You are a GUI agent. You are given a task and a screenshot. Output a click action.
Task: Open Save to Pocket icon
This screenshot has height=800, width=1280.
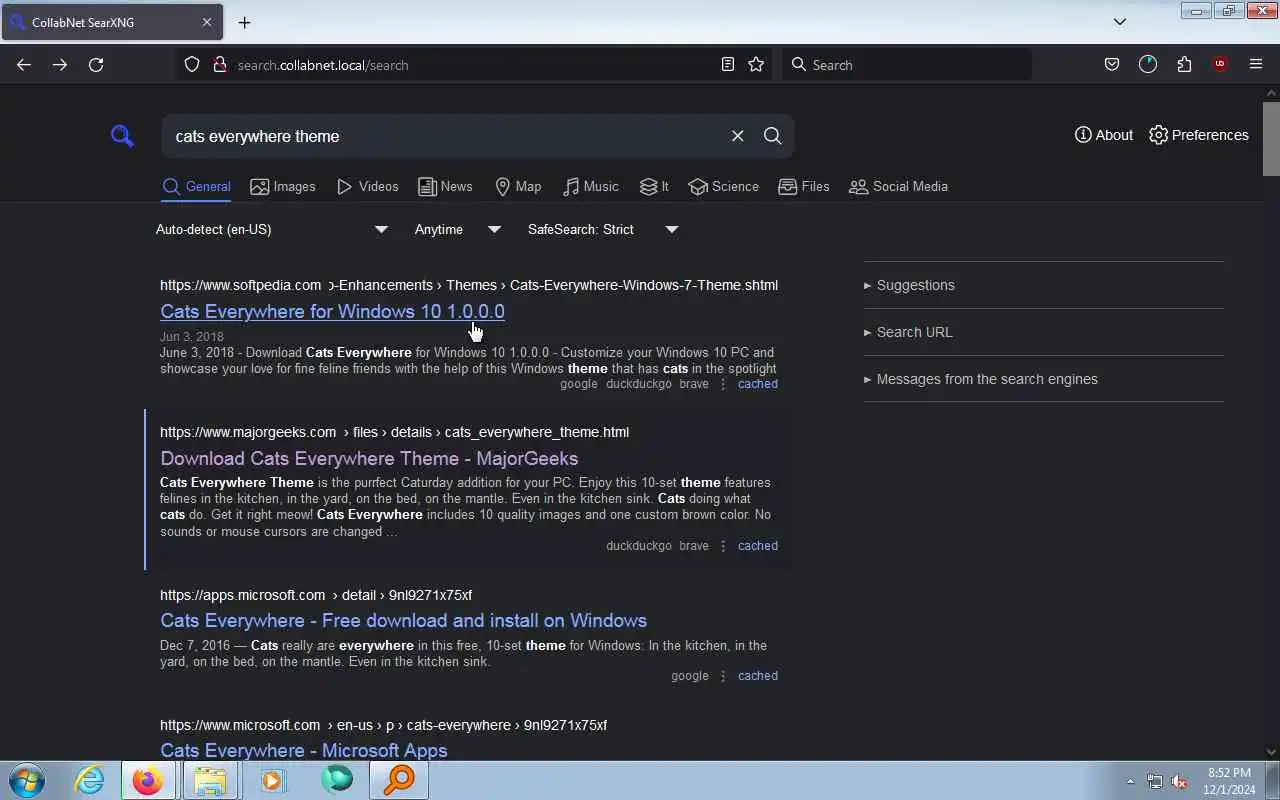click(x=1112, y=64)
